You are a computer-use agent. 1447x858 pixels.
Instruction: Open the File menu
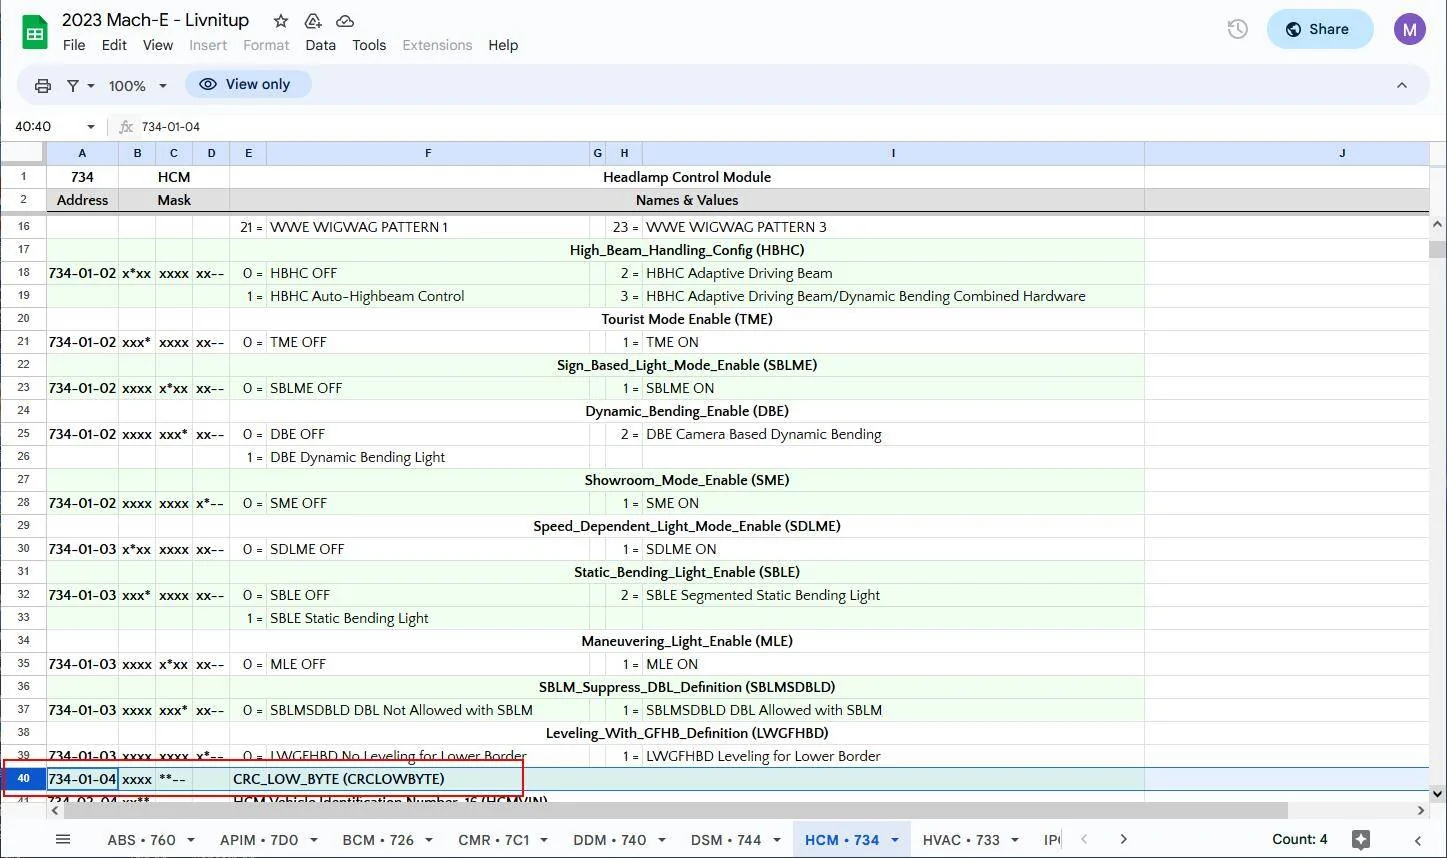[x=74, y=45]
